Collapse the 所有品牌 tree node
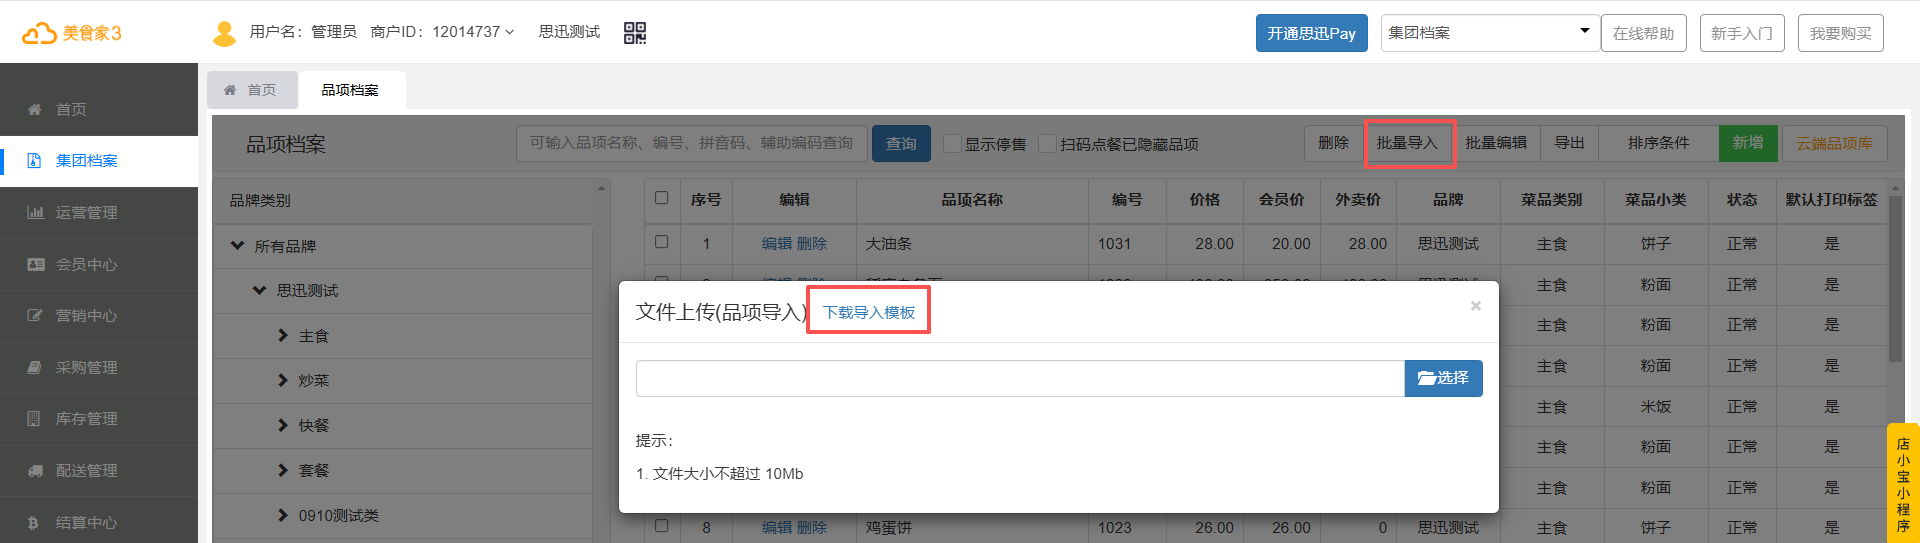 coord(237,245)
